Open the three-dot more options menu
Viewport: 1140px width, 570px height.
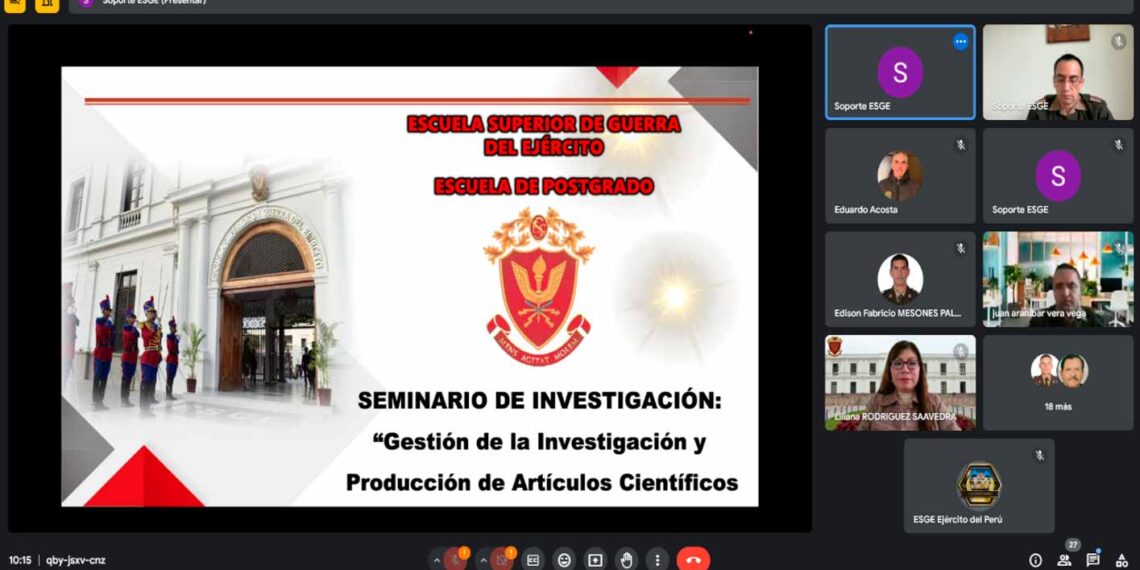click(658, 560)
